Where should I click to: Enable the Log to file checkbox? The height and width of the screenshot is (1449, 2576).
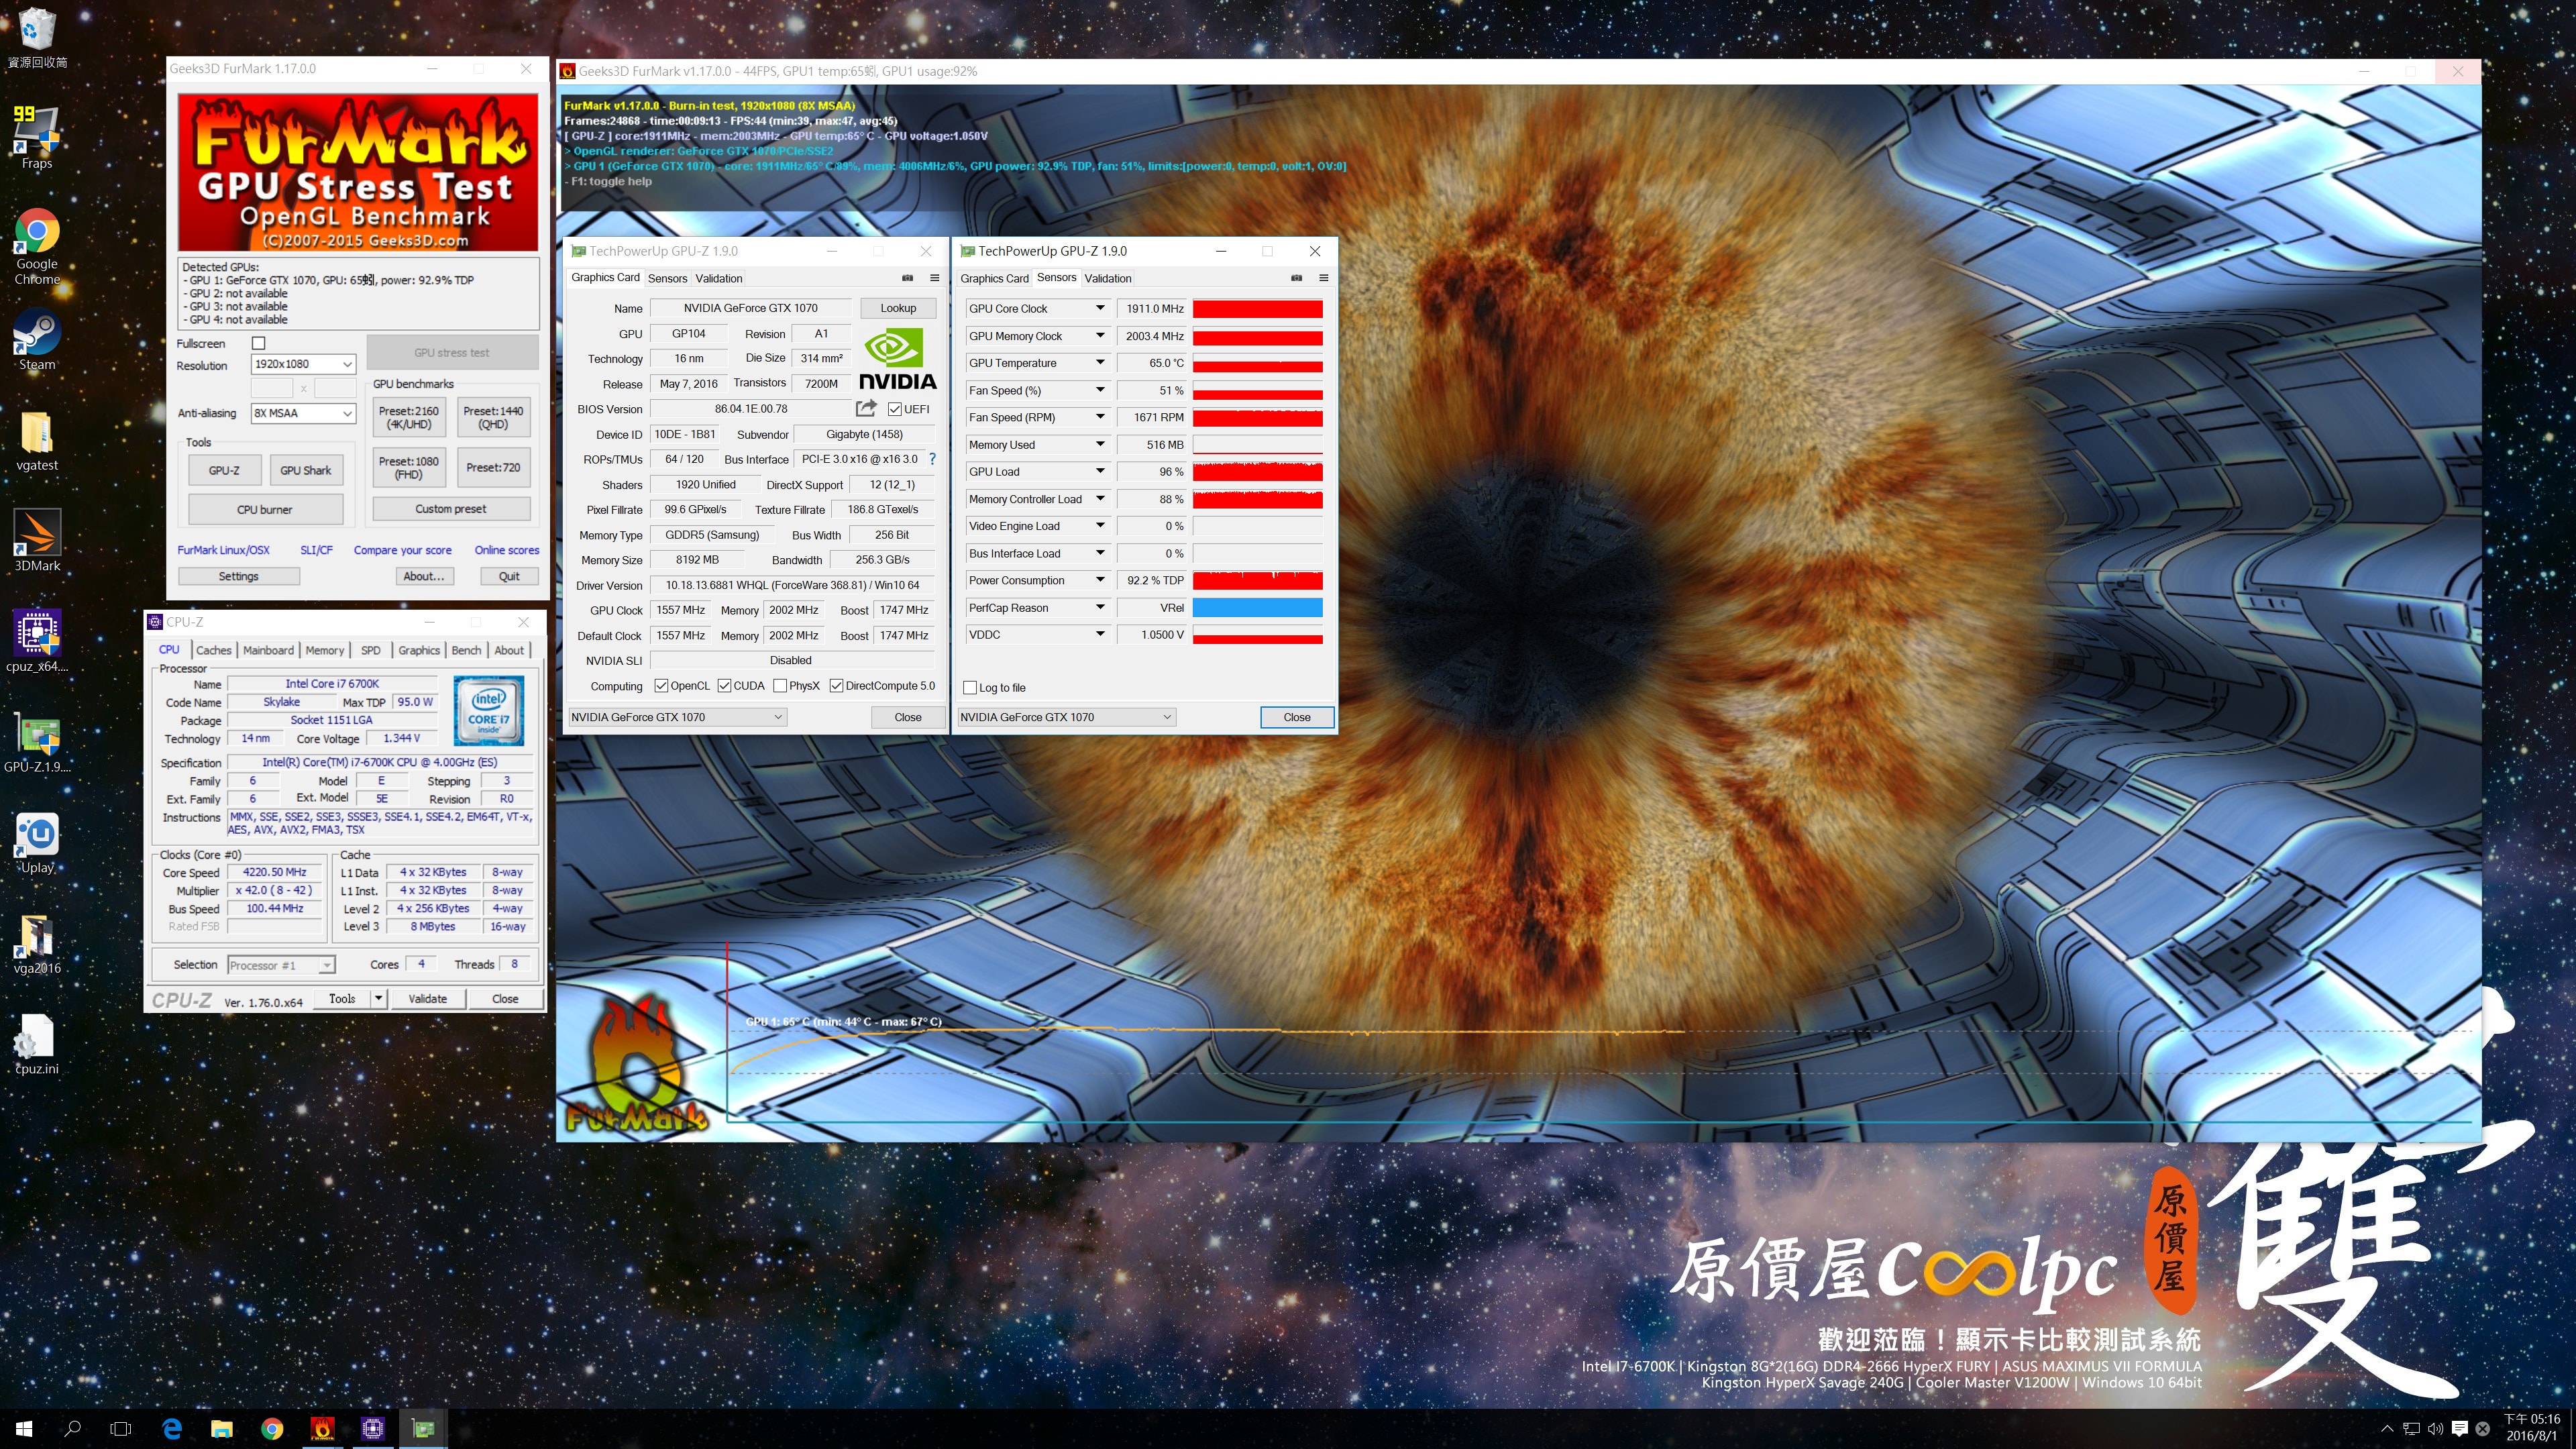(x=969, y=688)
